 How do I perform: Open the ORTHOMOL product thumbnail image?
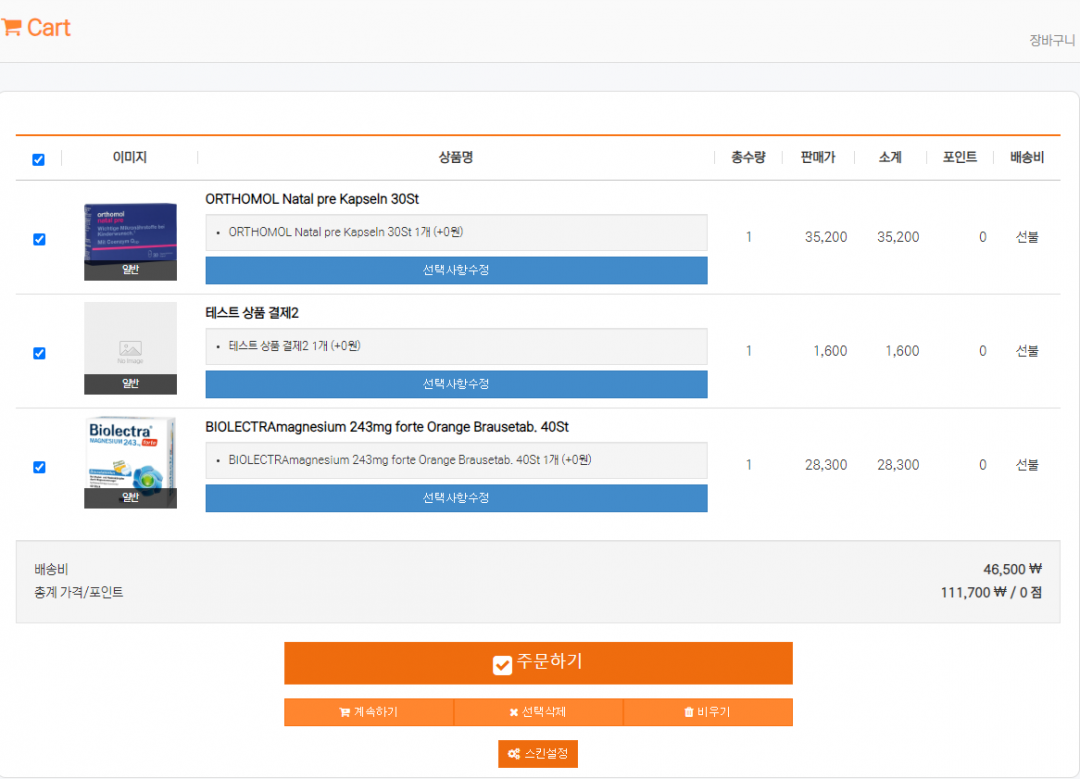click(x=130, y=241)
